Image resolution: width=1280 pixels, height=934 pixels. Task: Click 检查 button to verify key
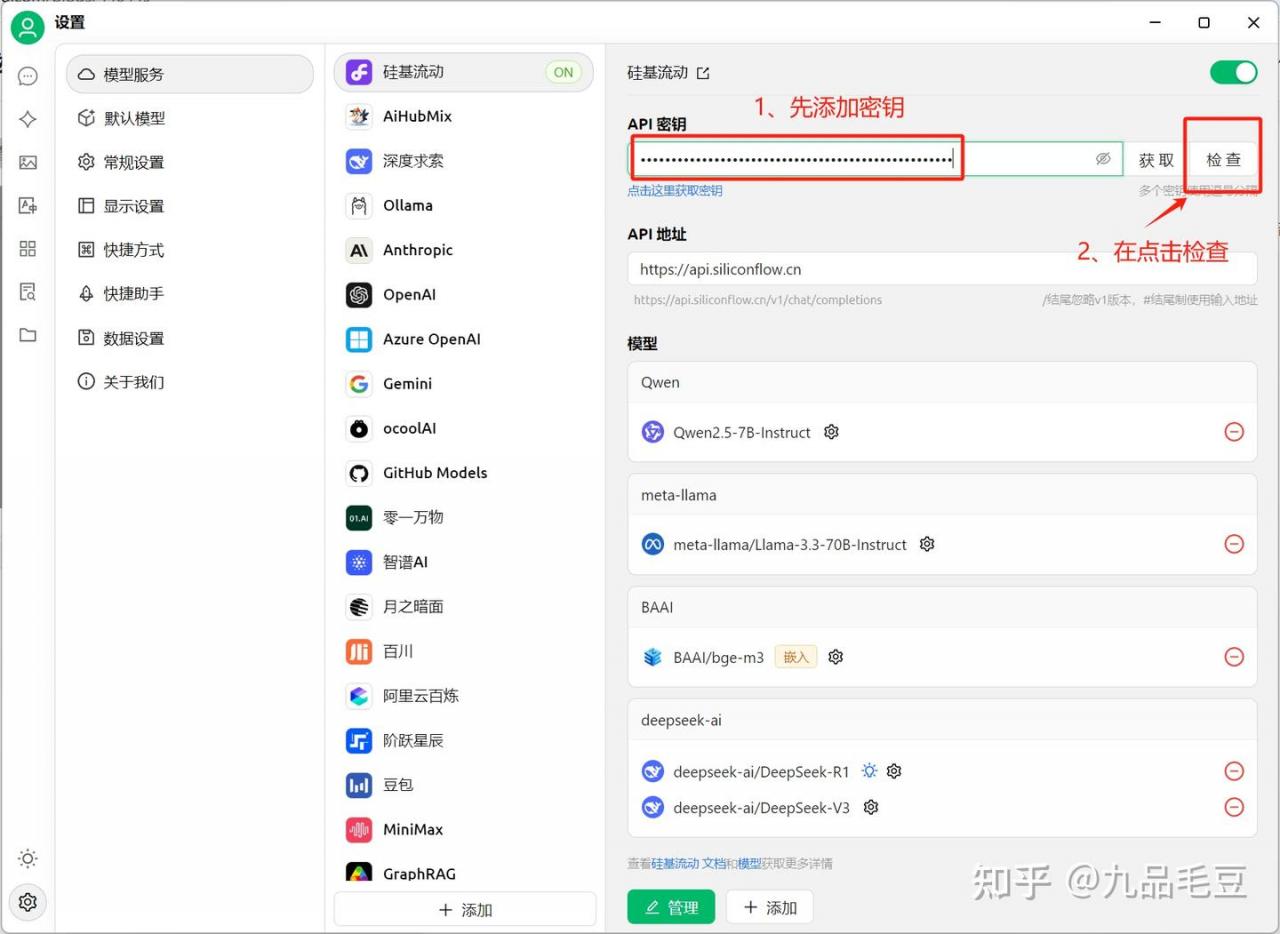[x=1223, y=160]
